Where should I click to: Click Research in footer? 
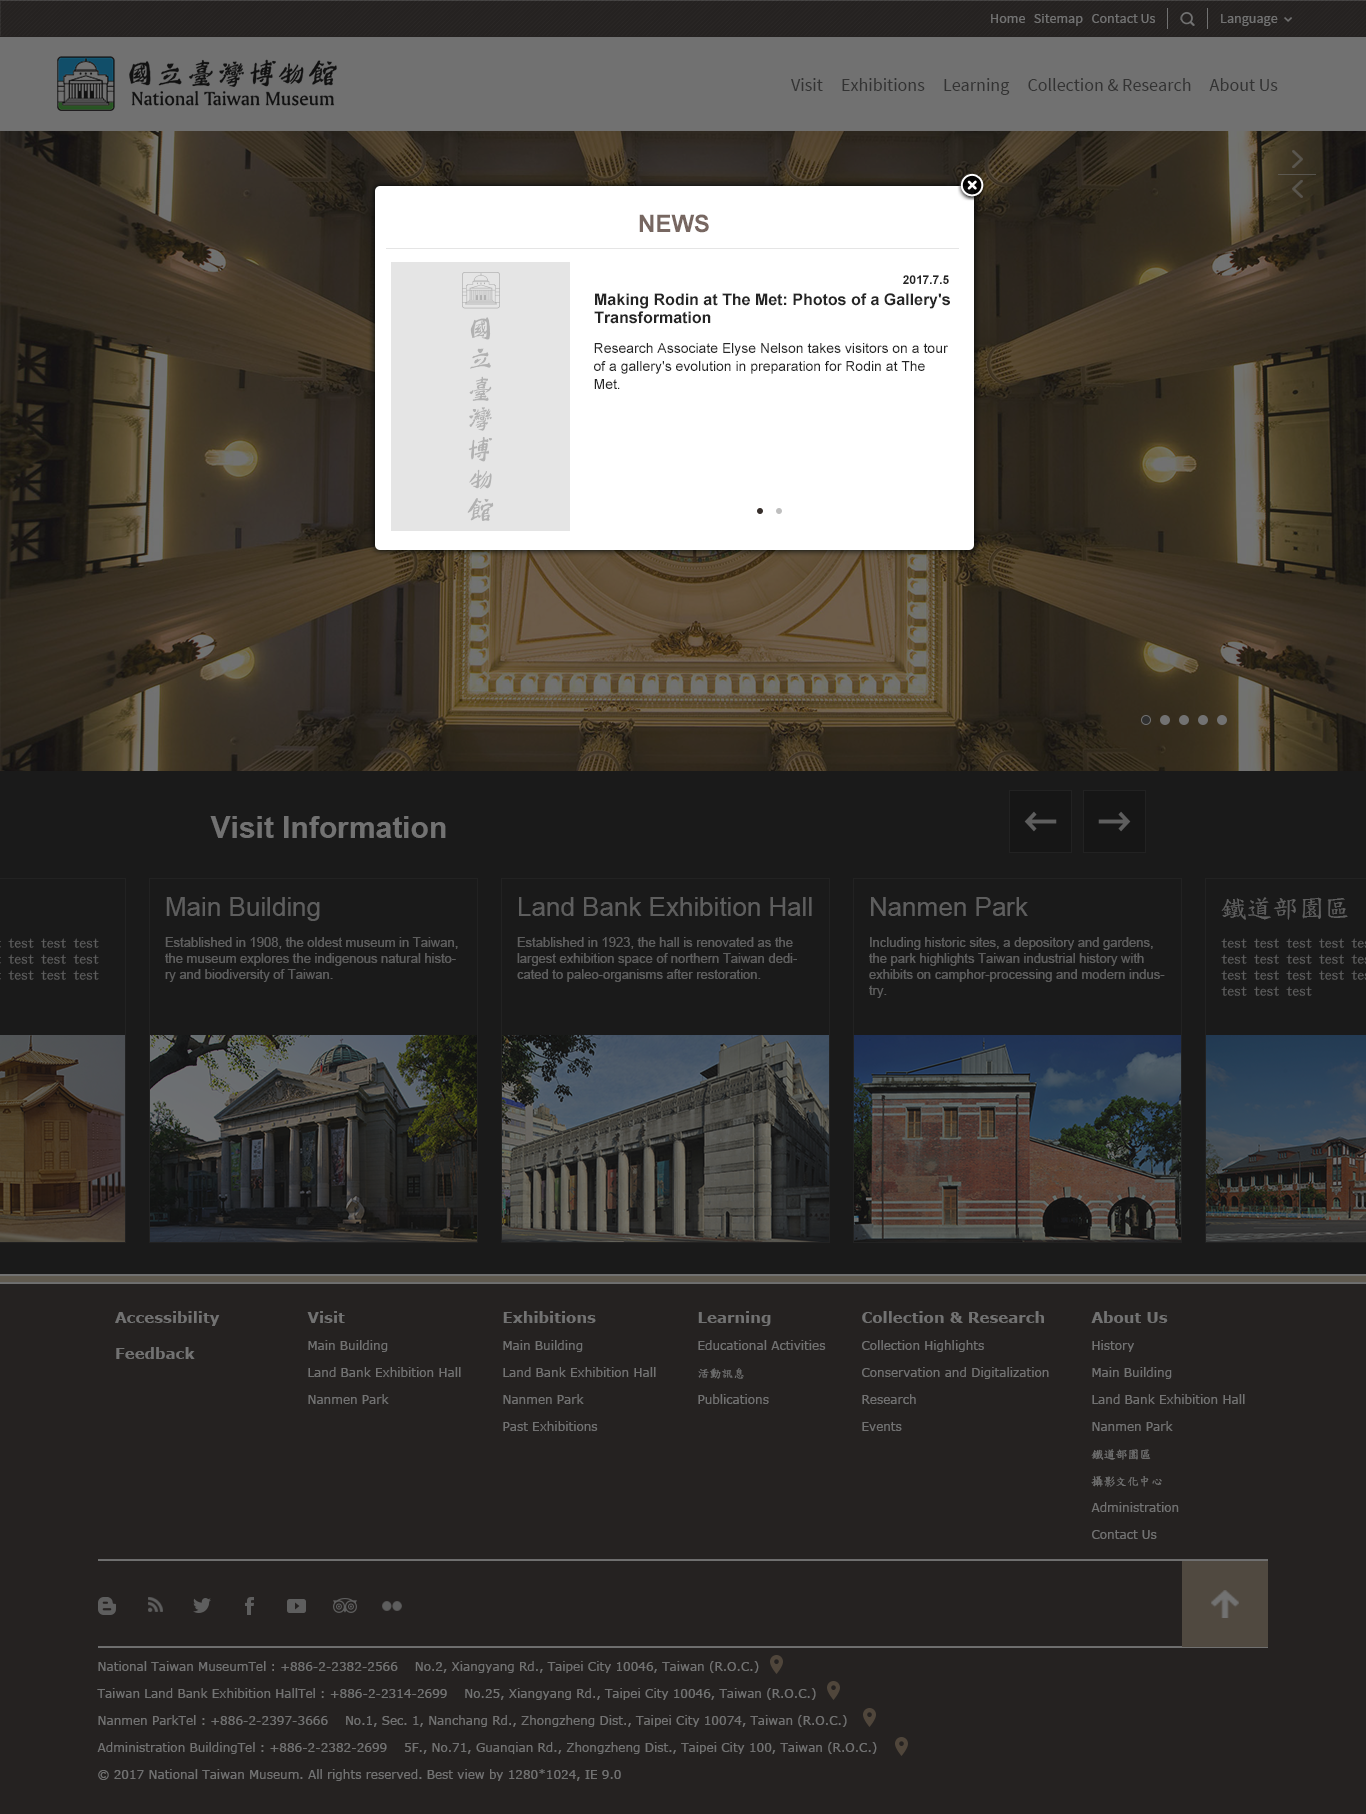pyautogui.click(x=888, y=1400)
